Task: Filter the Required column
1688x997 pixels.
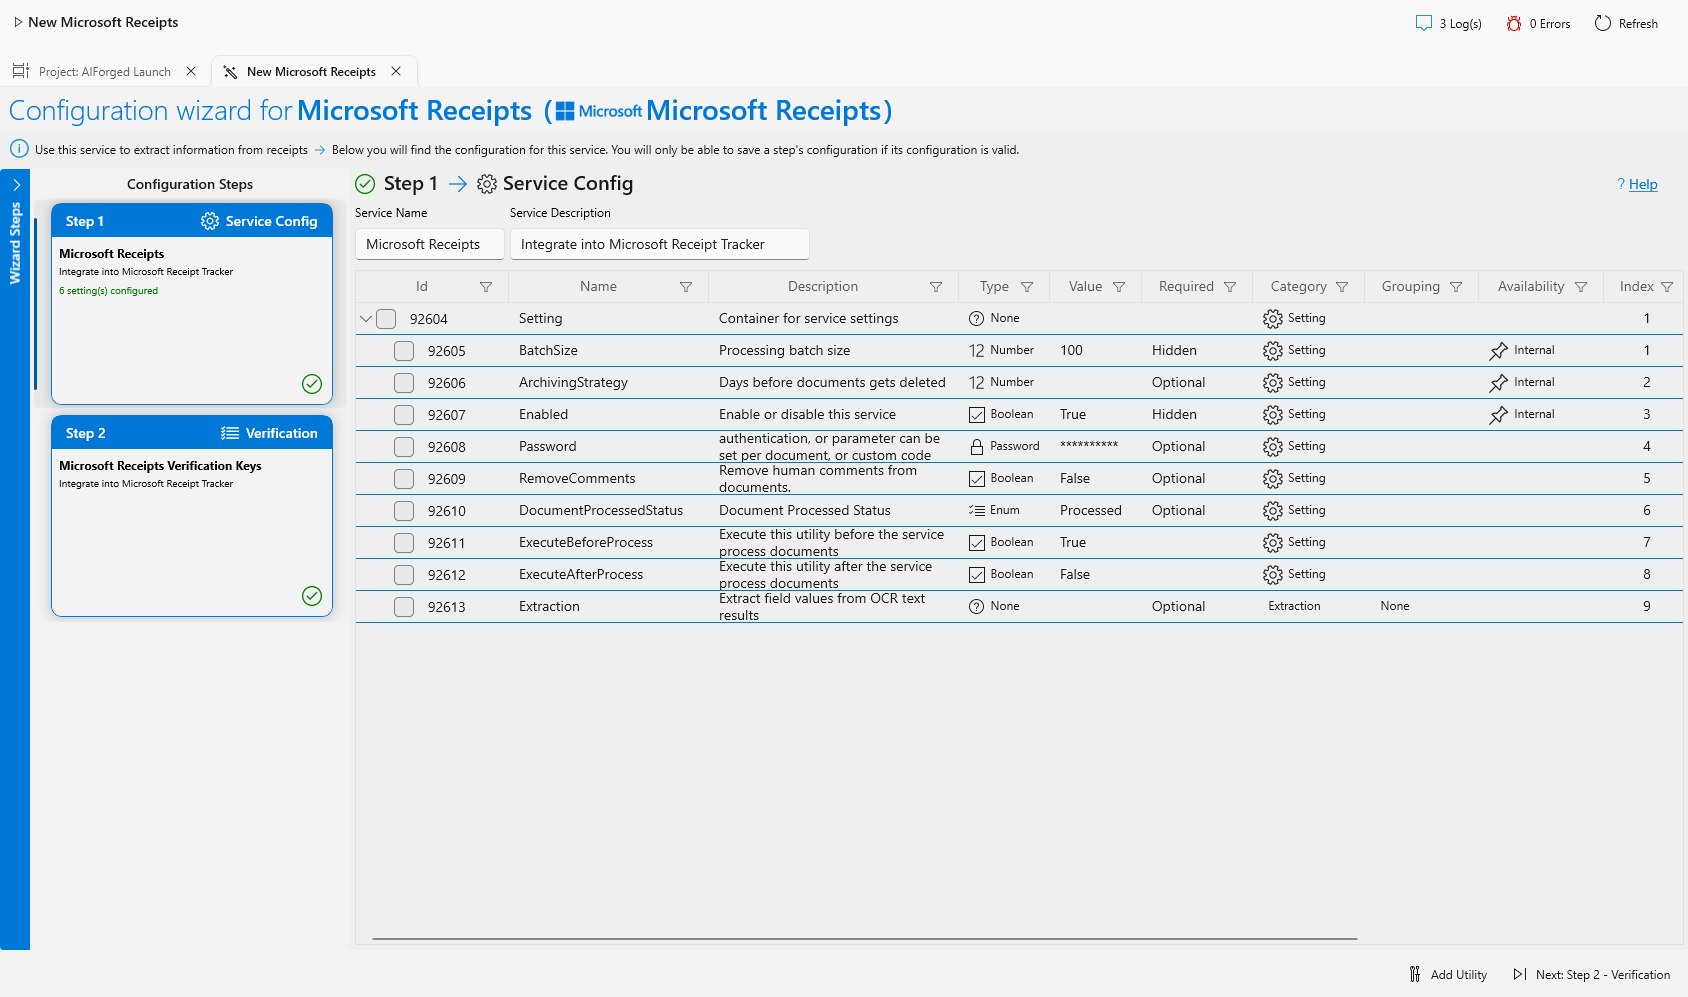Action: [1230, 287]
